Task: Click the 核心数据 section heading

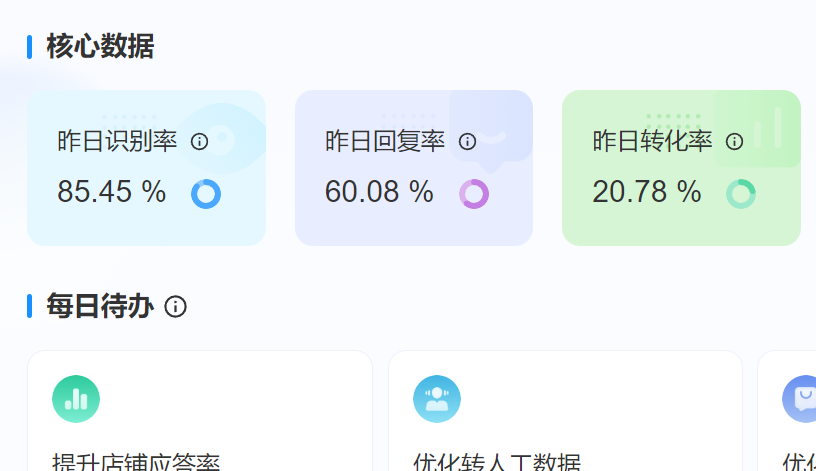Action: [x=100, y=46]
